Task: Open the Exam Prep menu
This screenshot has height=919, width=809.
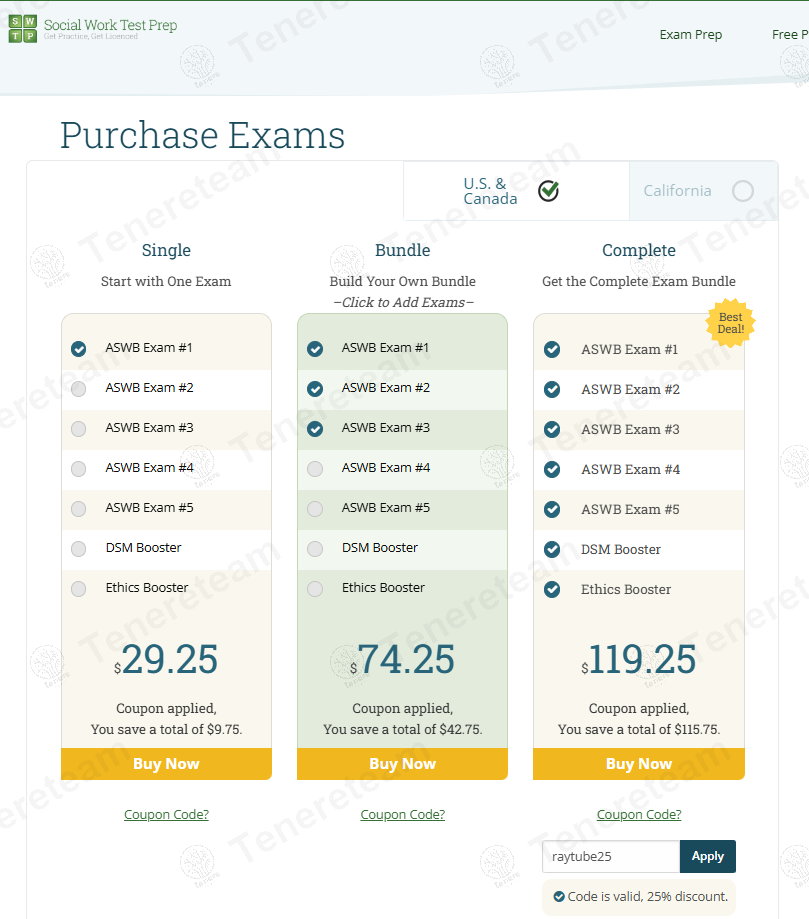Action: (690, 35)
